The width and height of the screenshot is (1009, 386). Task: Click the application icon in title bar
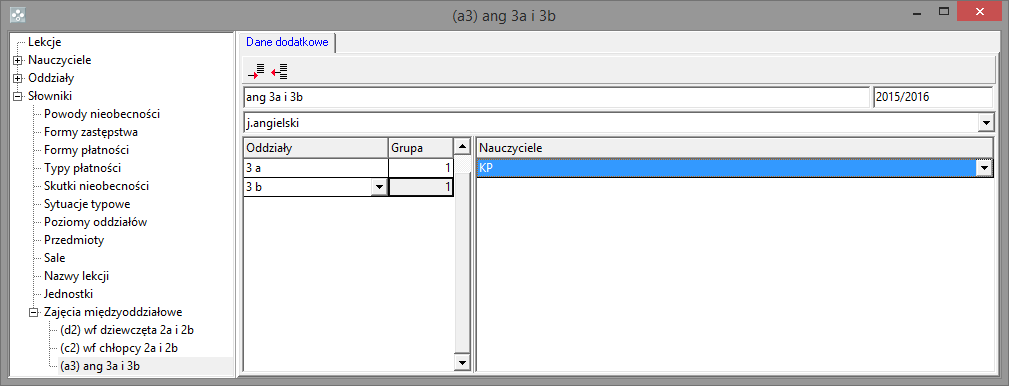point(19,15)
